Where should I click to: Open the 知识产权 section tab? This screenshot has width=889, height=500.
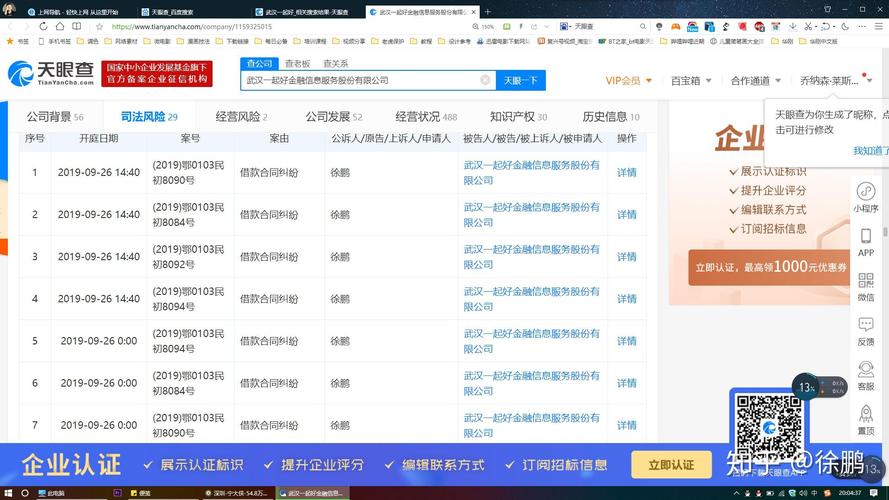click(x=518, y=117)
